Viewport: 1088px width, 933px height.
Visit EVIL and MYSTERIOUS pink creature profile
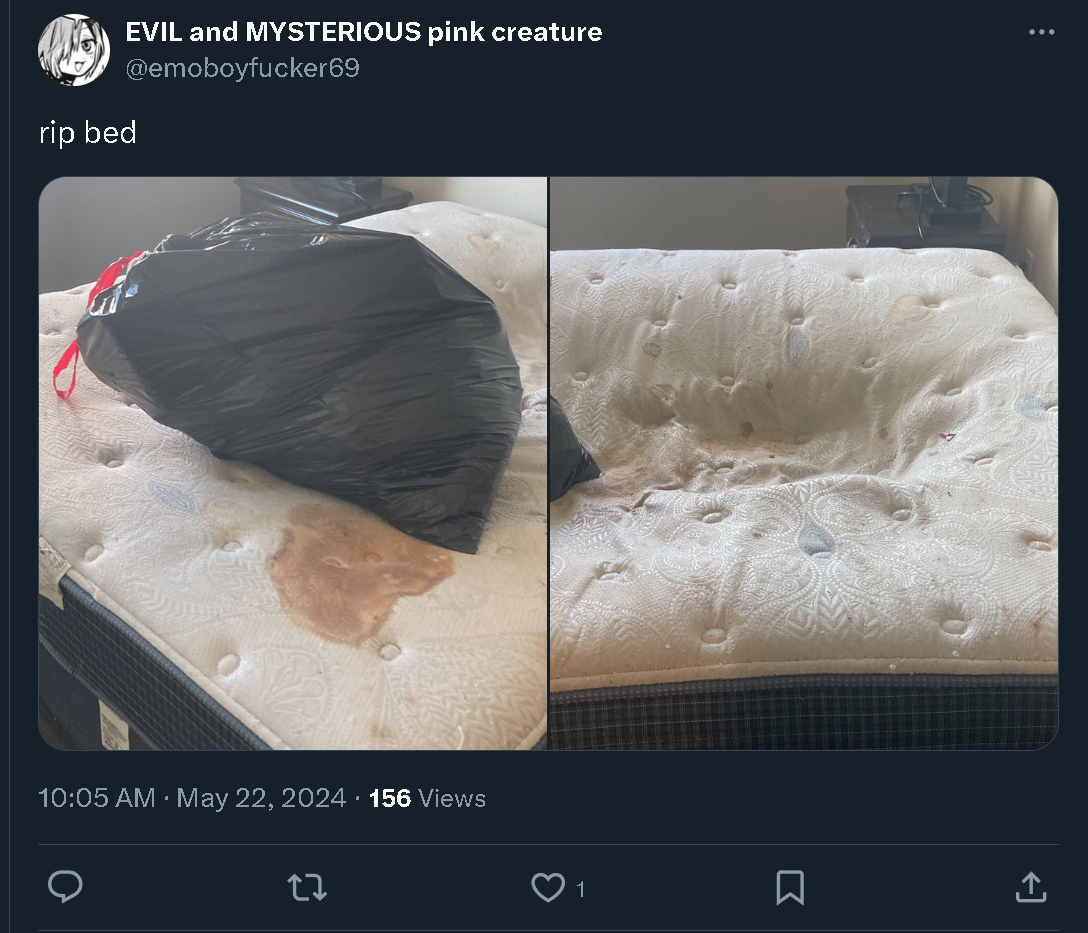pos(364,32)
